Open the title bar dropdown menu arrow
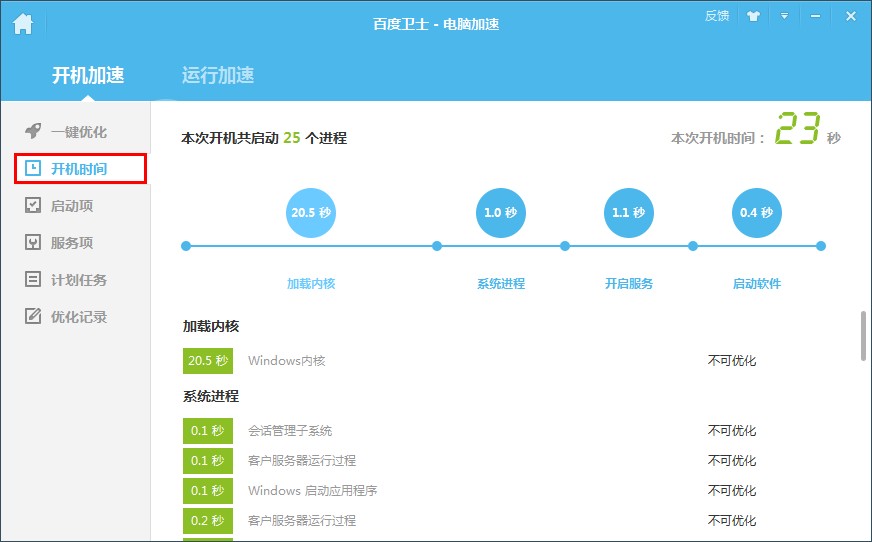872x542 pixels. 784,16
